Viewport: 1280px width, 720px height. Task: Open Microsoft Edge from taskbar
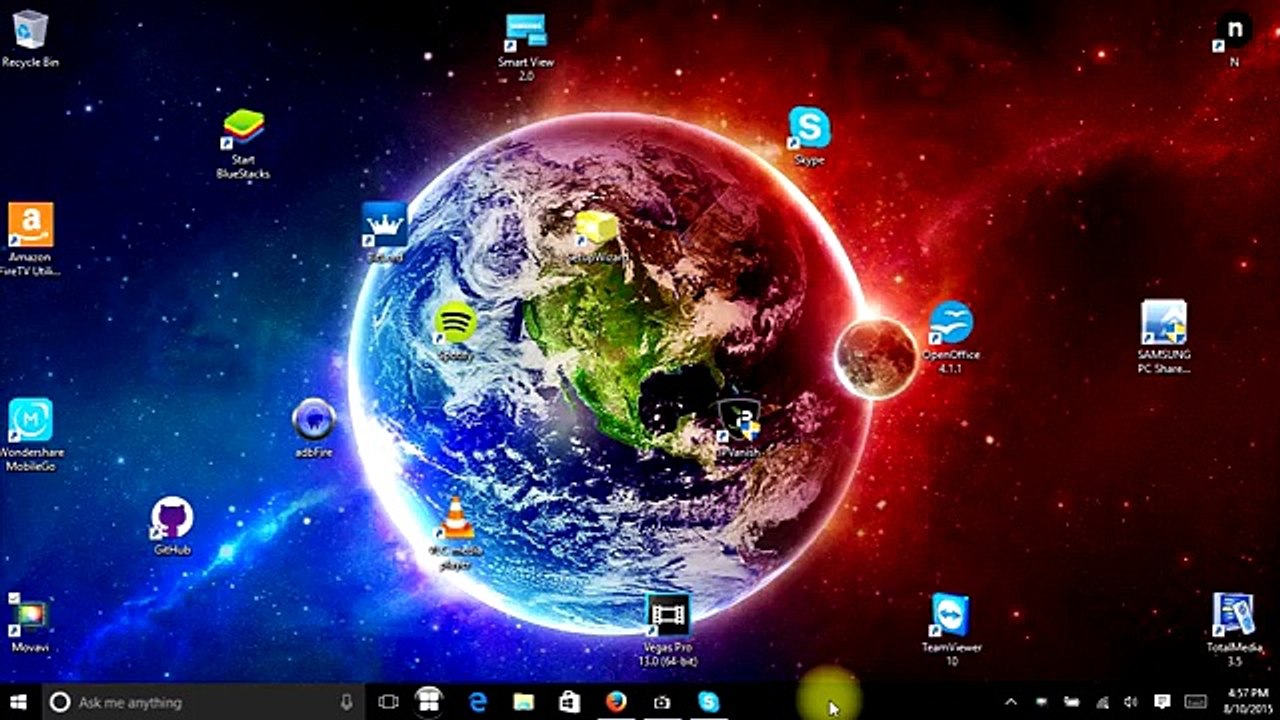tap(476, 702)
